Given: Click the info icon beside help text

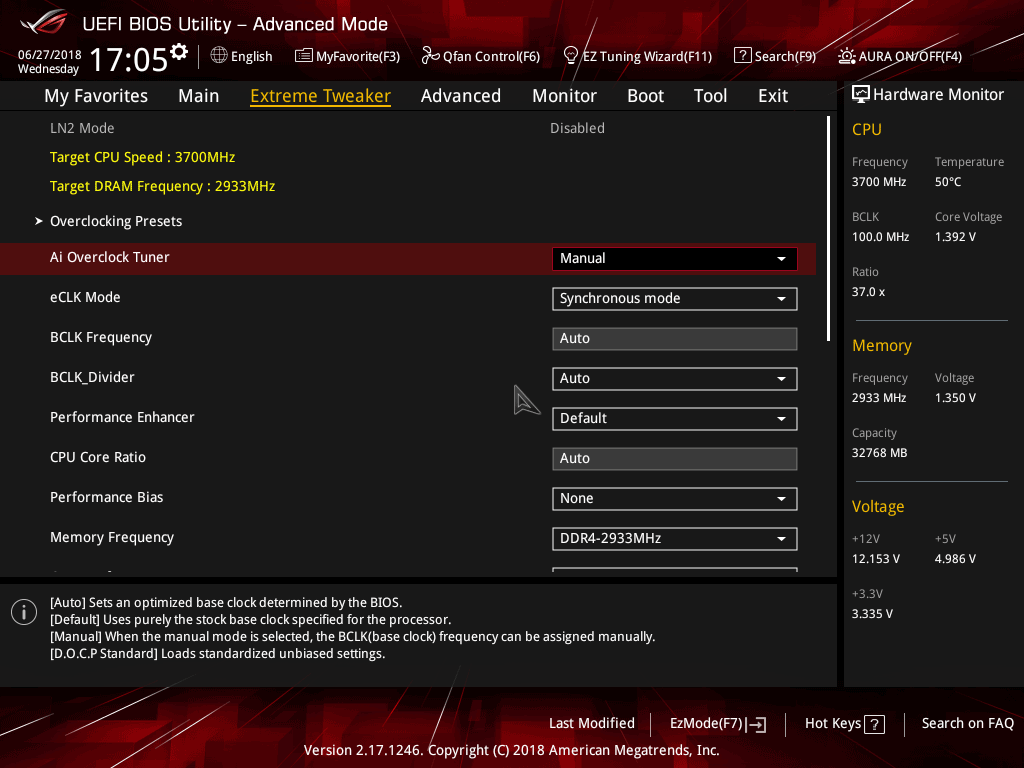Looking at the screenshot, I should 24,613.
